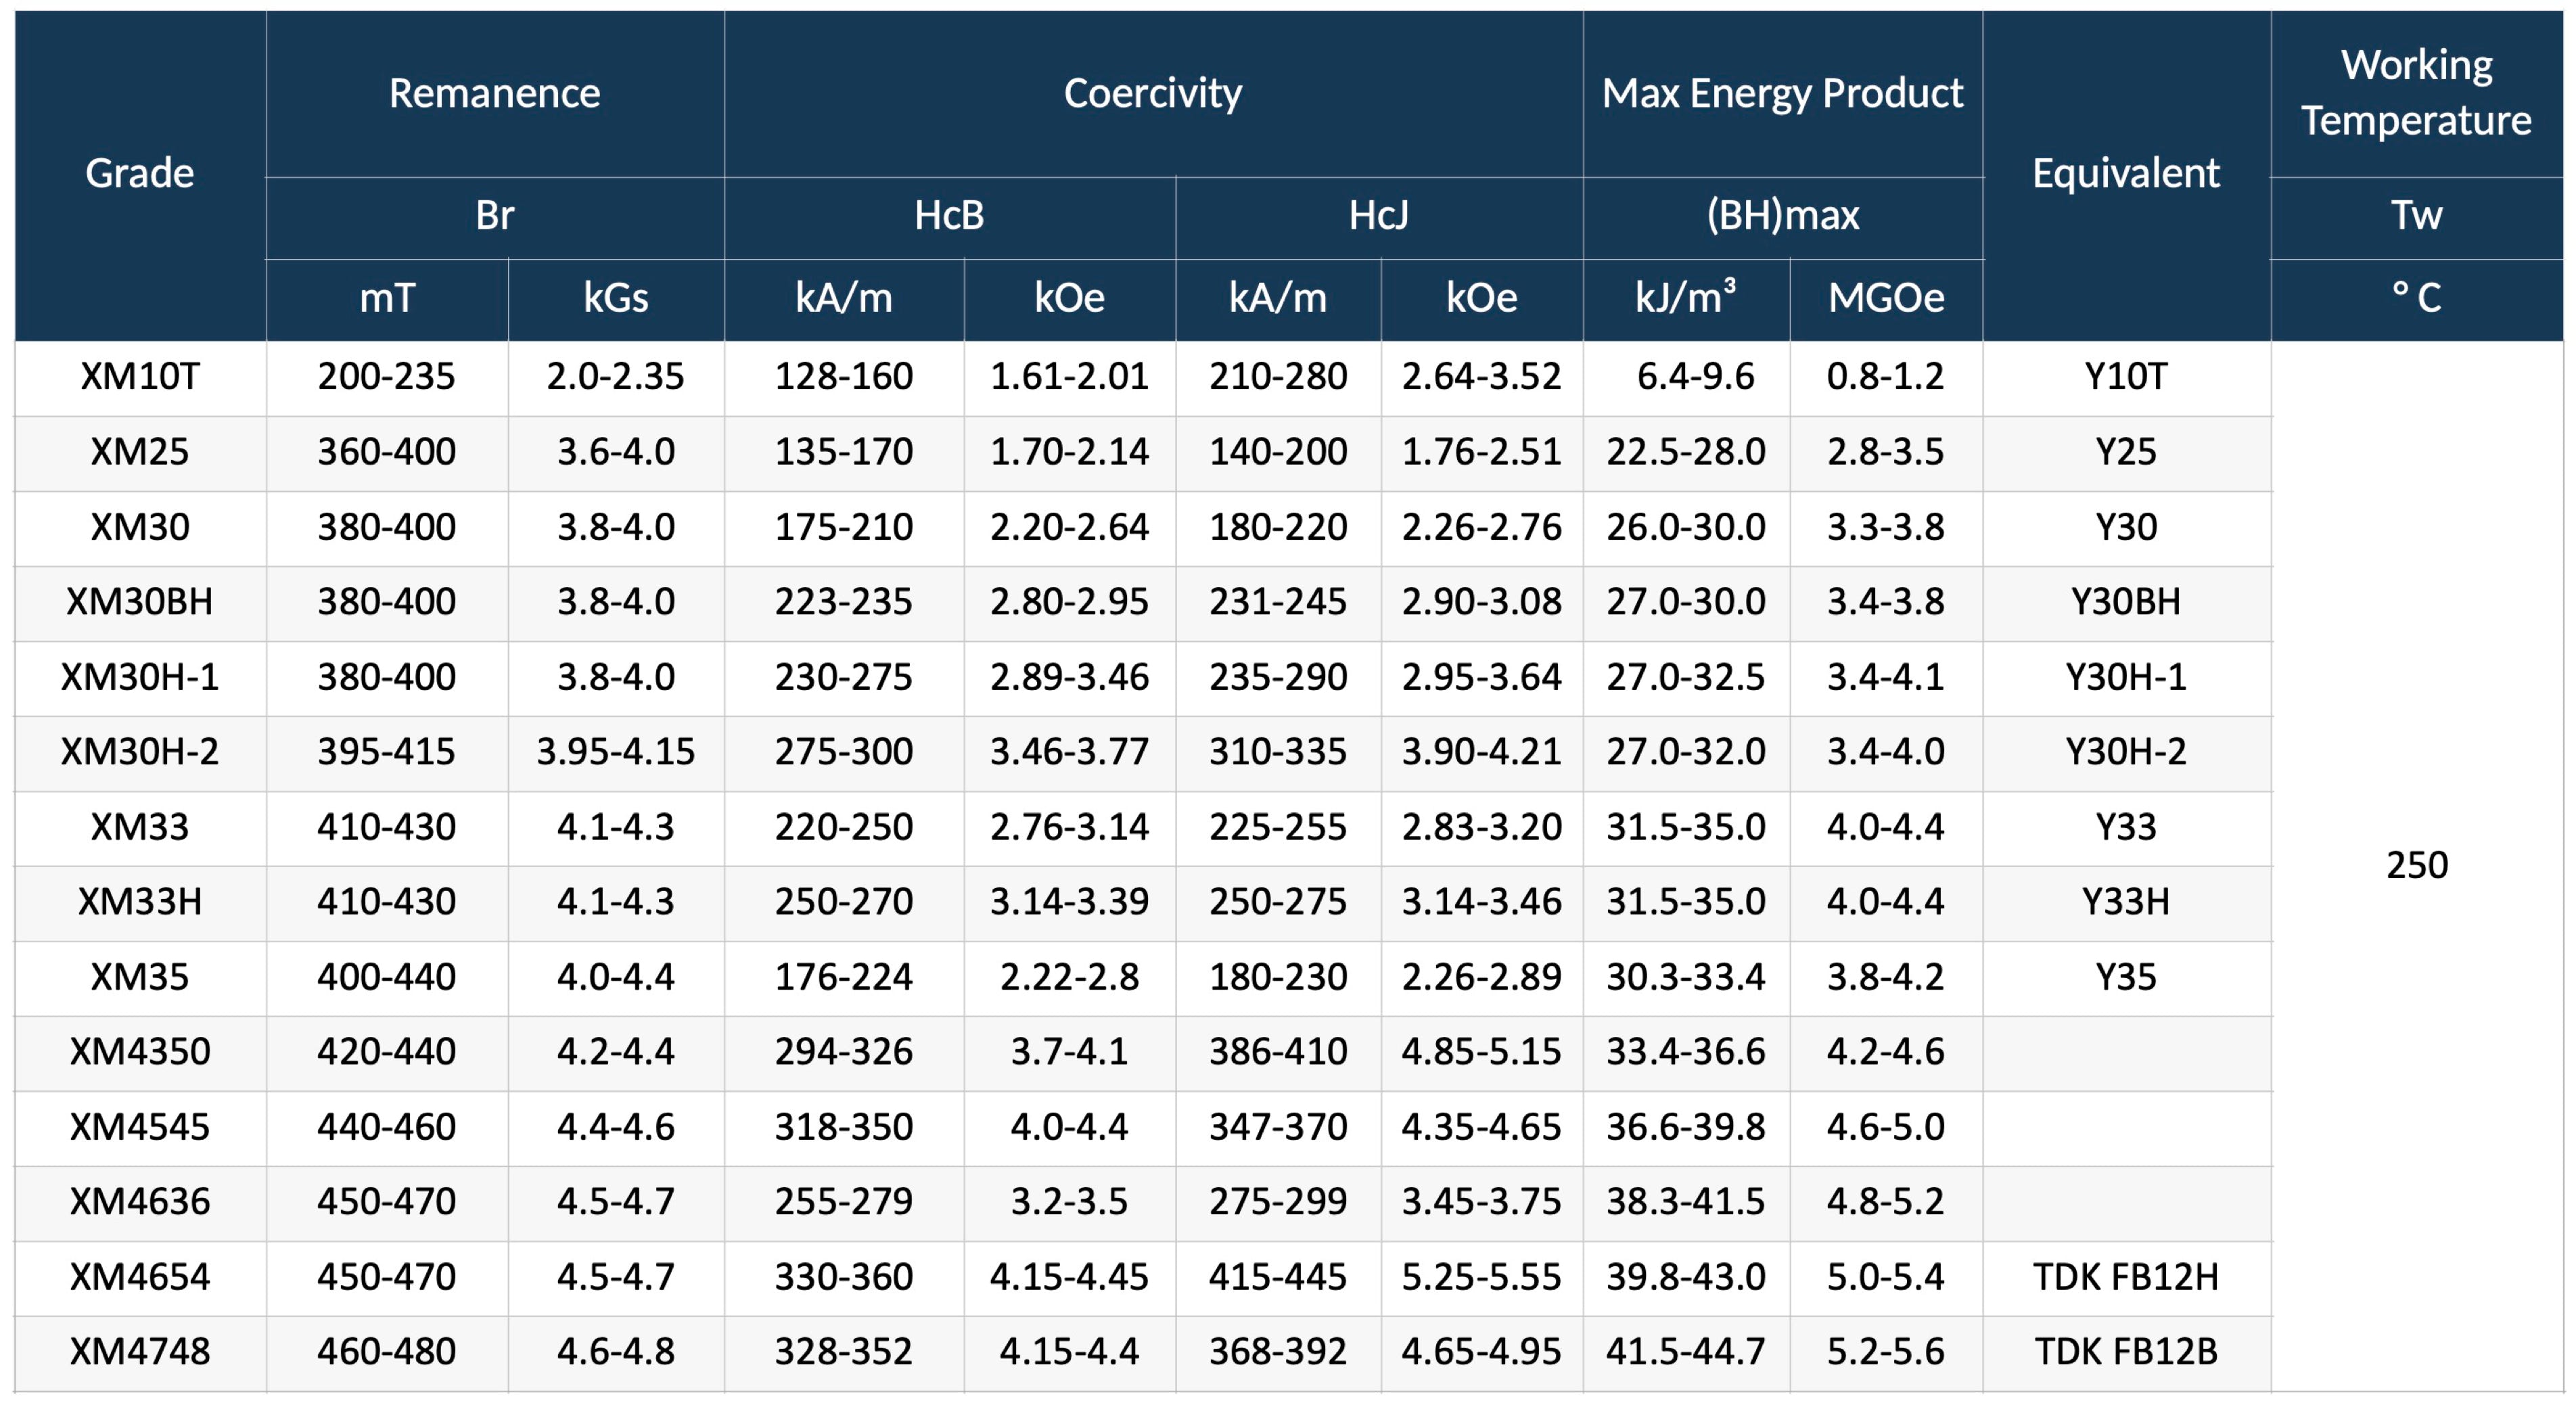The image size is (2576, 1407).
Task: Select the MGOe unit header
Action: tap(1885, 298)
